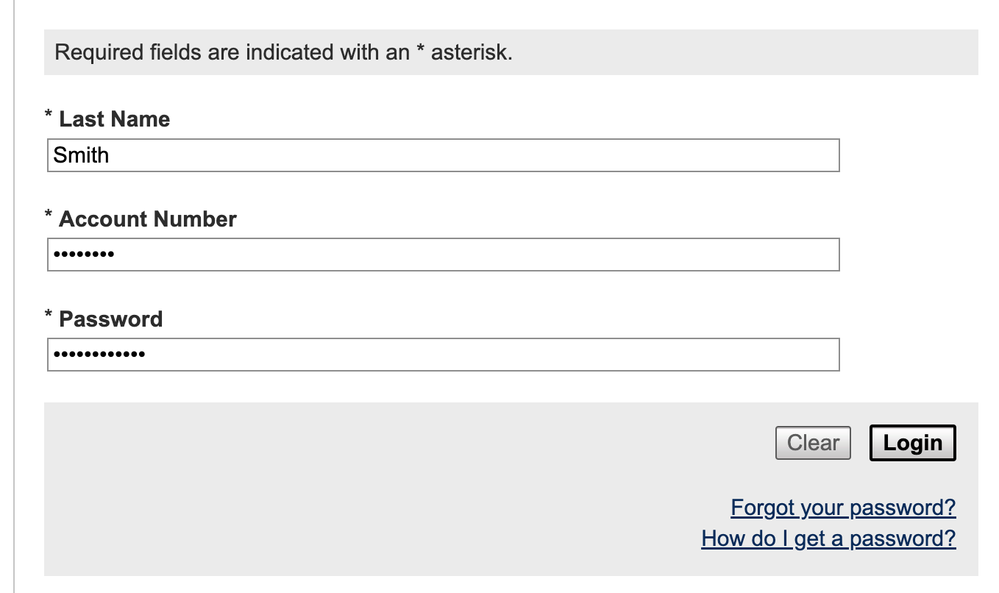Click the "Password" field label
Viewport: 999px width, 593px height.
click(x=110, y=319)
